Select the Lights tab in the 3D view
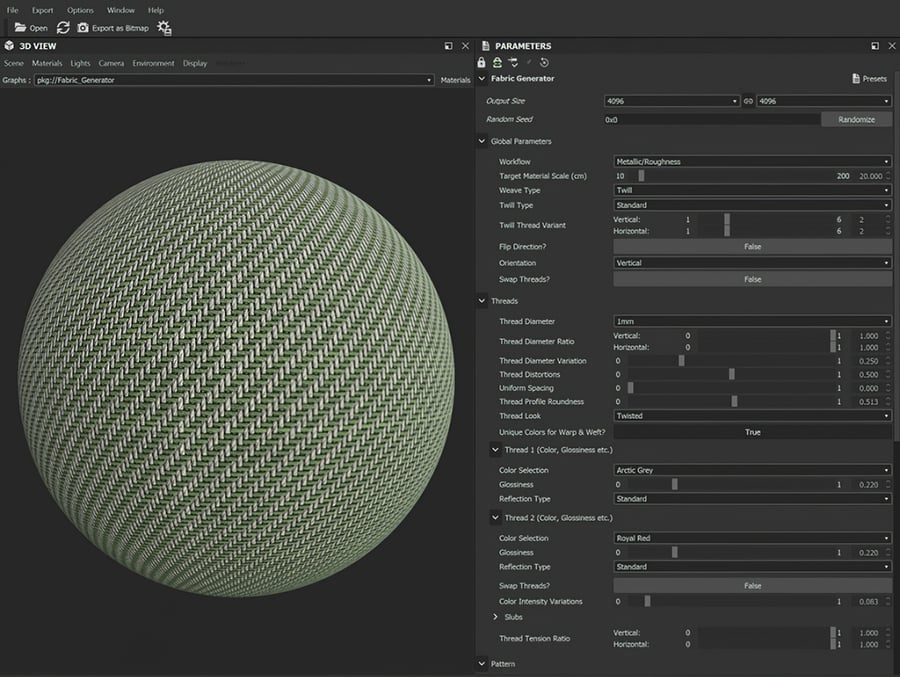This screenshot has height=677, width=900. (x=79, y=62)
